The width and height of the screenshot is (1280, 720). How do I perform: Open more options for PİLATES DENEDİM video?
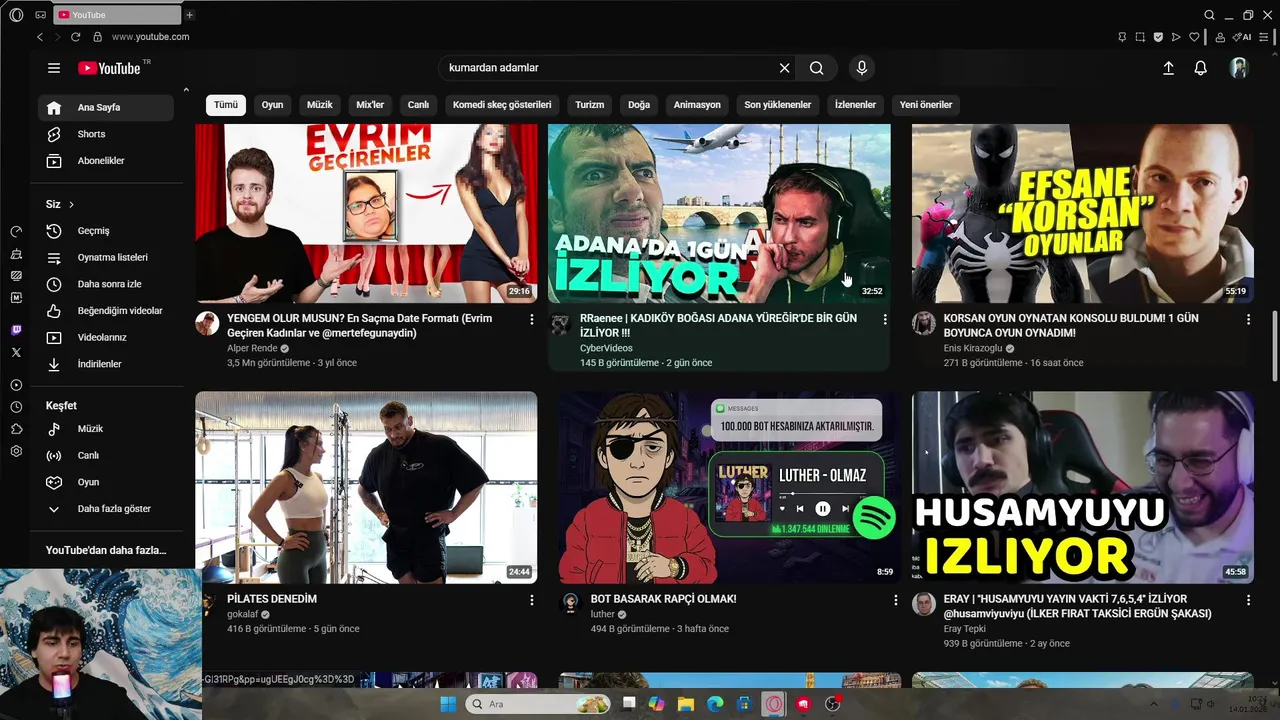coord(532,600)
